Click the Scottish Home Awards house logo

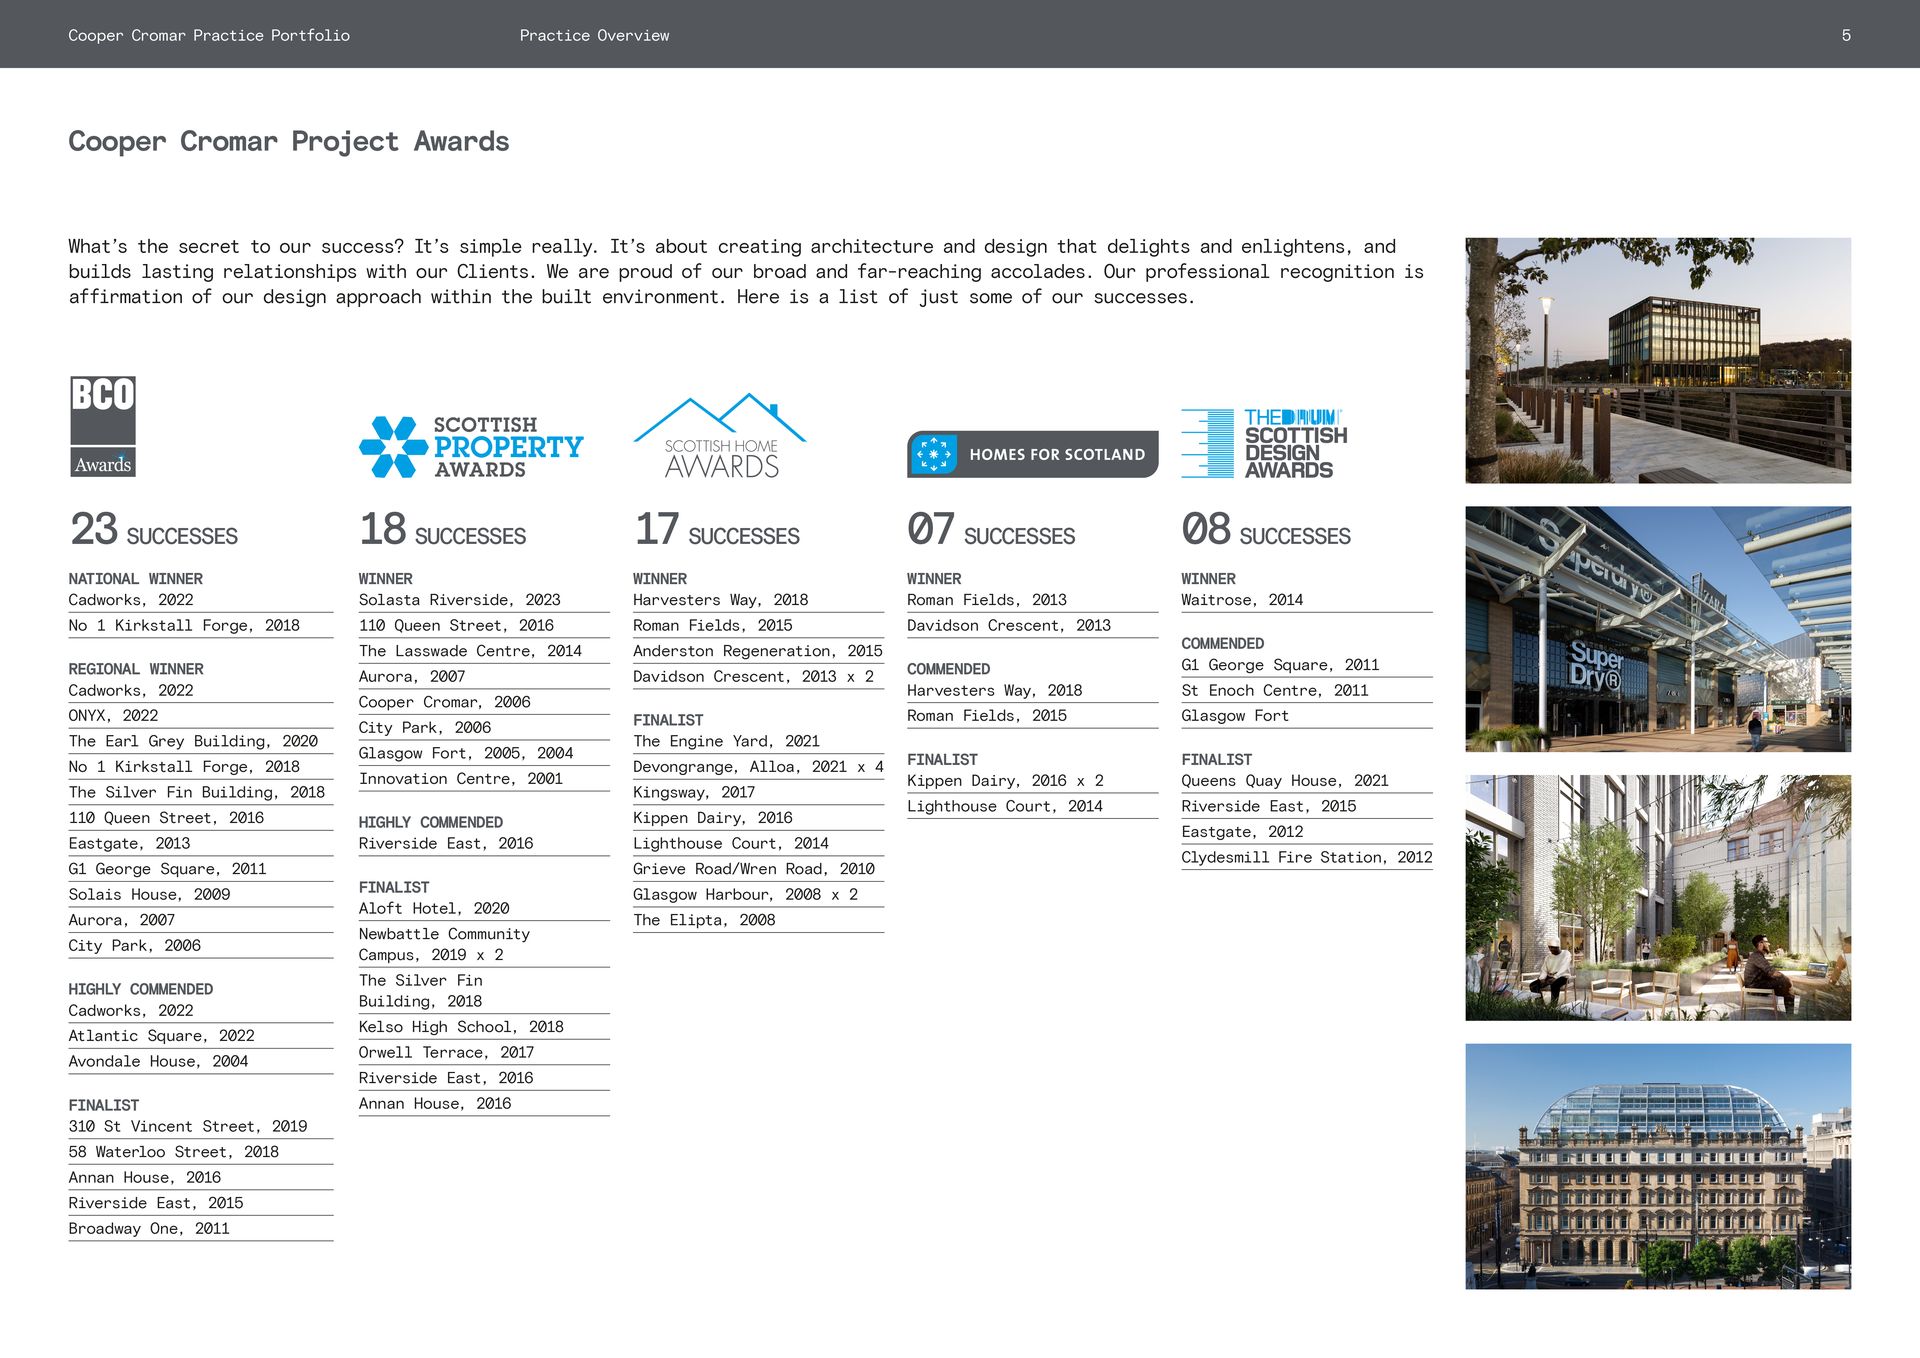pos(720,436)
